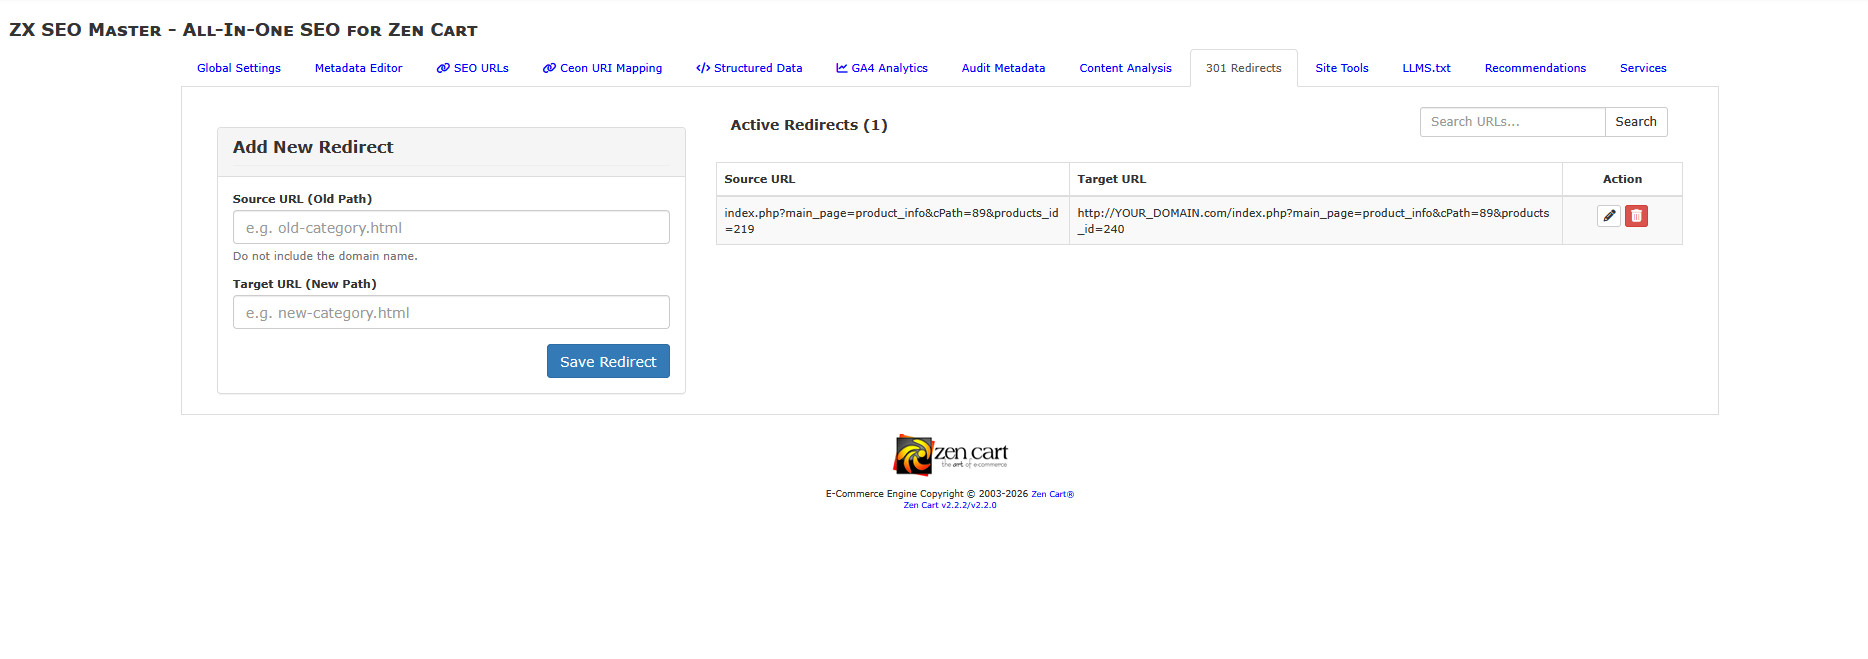Open the GA4 Analytics tab

882,68
